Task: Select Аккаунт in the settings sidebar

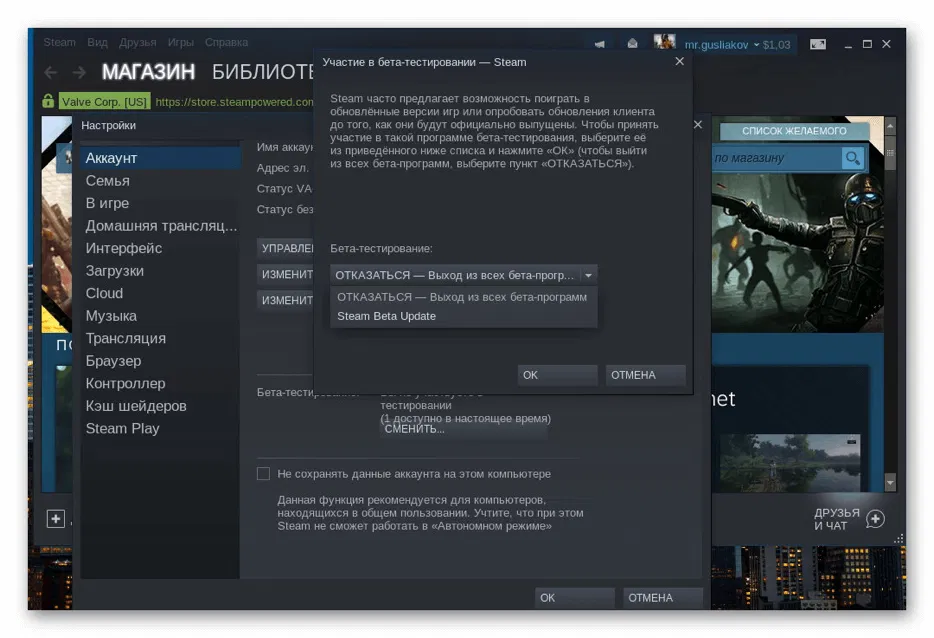Action: click(110, 158)
